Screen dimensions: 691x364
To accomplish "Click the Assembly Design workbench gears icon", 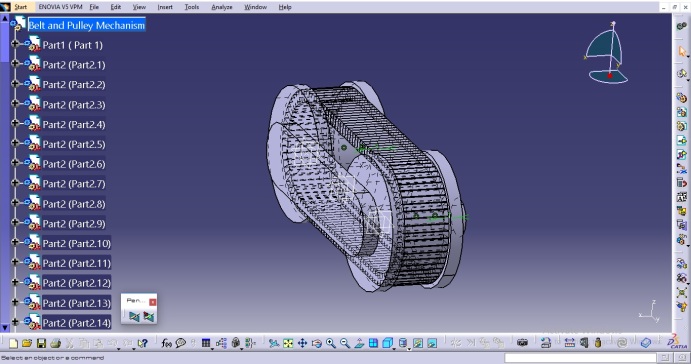I will point(682,26).
